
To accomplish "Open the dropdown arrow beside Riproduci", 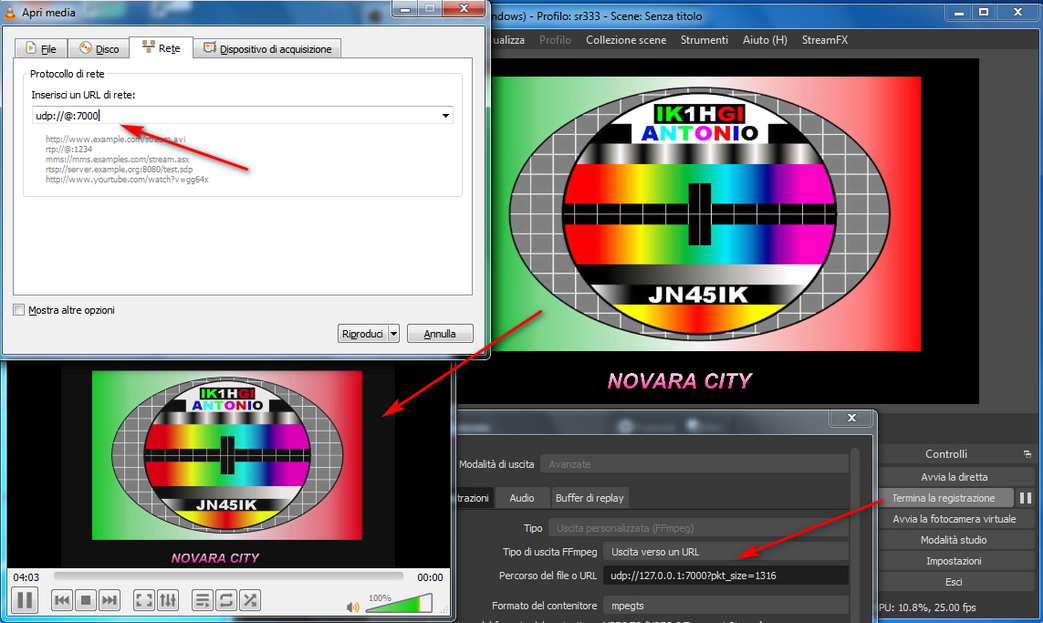I will [393, 333].
